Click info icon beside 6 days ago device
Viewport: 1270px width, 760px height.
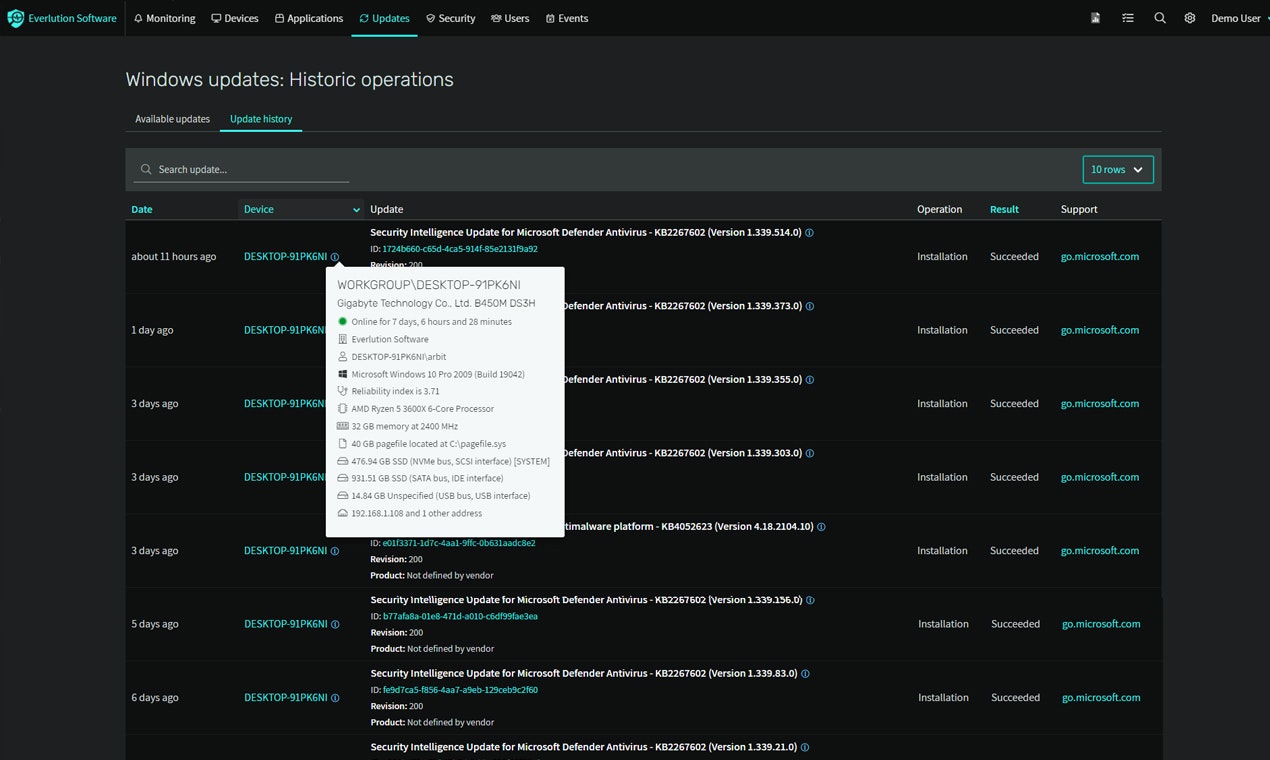point(335,698)
